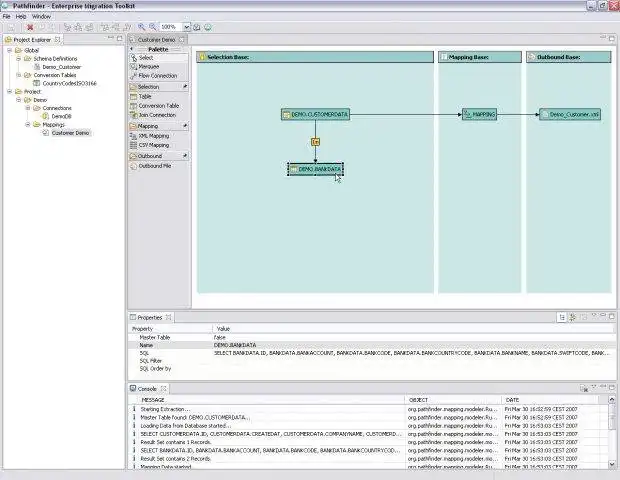The height and width of the screenshot is (480, 620).
Task: Pin the Outbound palette drawer
Action: pyautogui.click(x=185, y=156)
